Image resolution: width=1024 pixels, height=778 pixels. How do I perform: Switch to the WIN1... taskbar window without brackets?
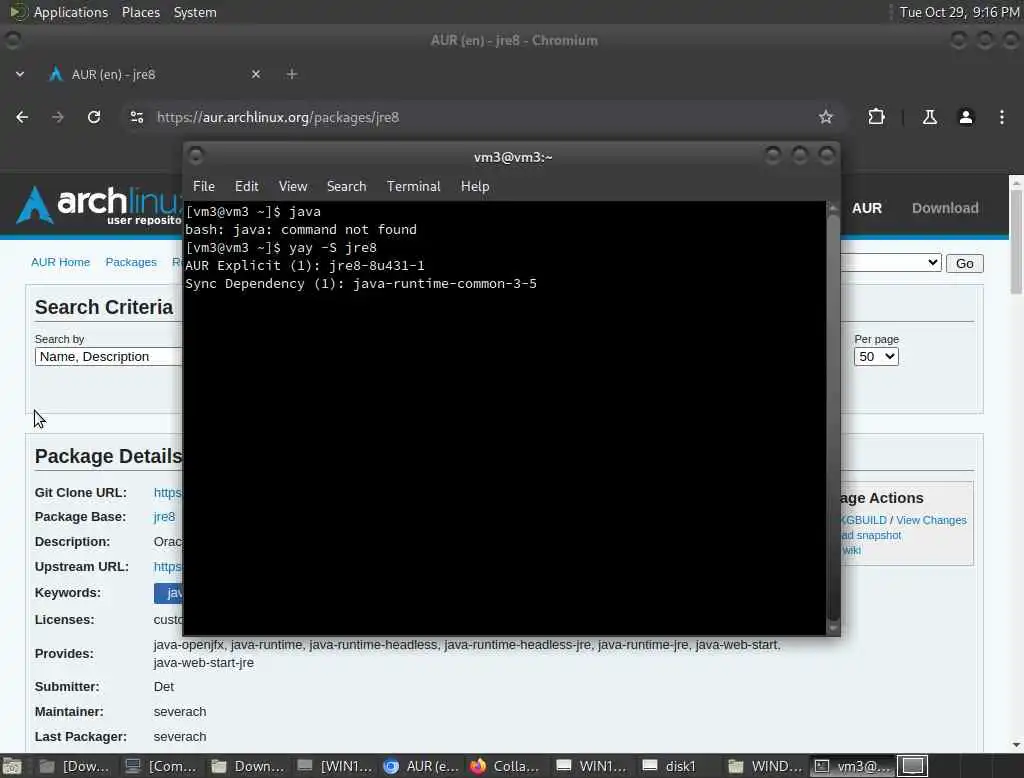pyautogui.click(x=592, y=766)
